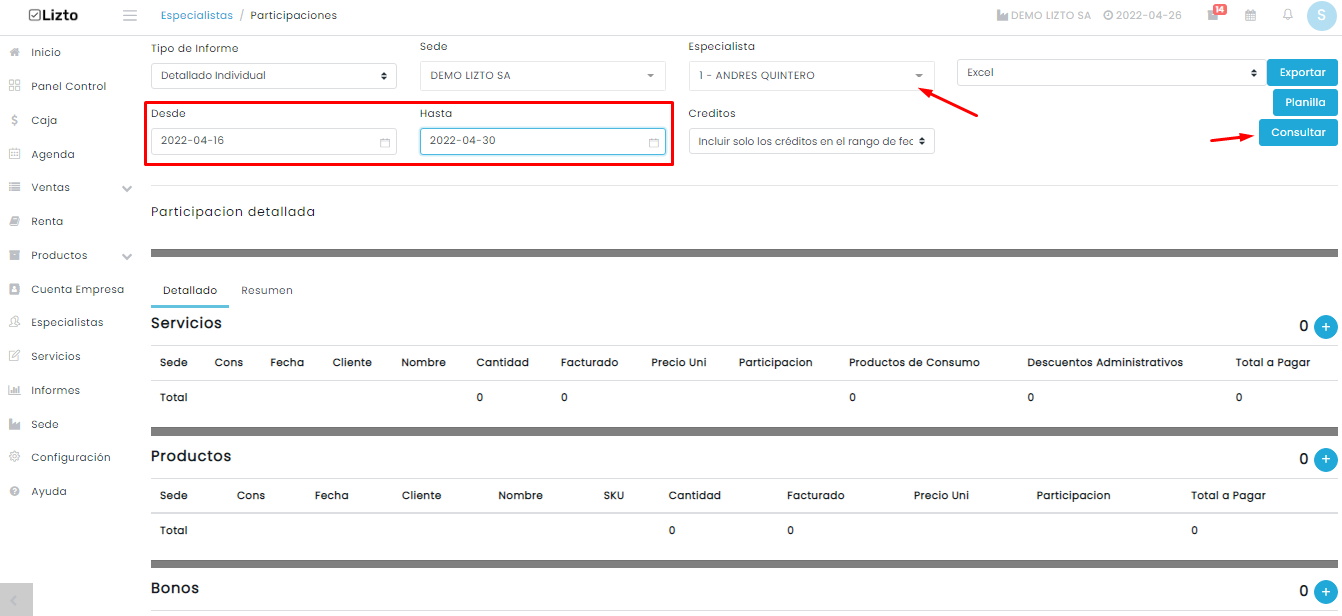The width and height of the screenshot is (1342, 616).
Task: Open the hamburger sidebar menu icon
Action: click(x=129, y=16)
